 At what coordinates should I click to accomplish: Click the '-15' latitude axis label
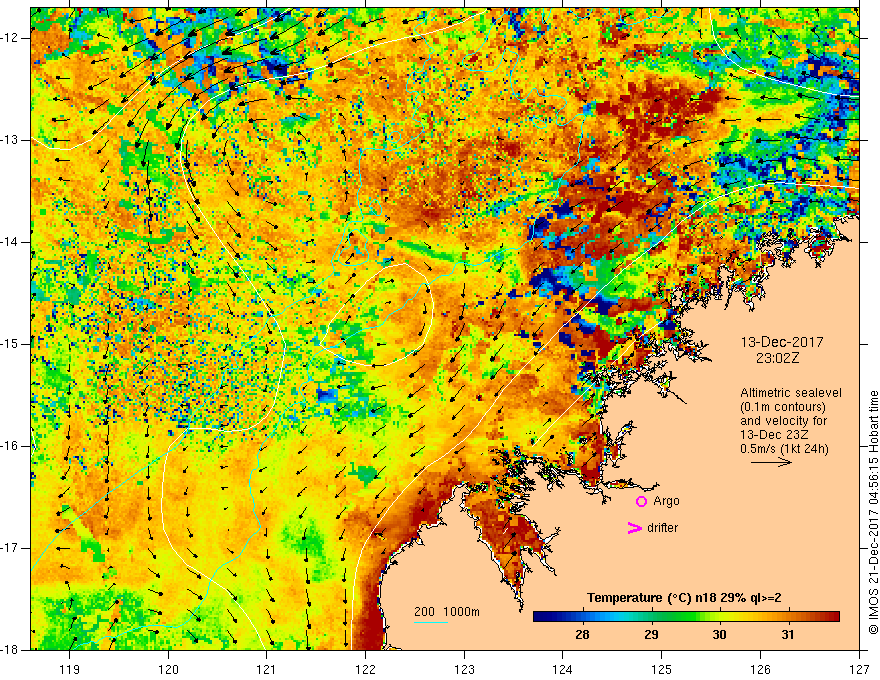tap(10, 343)
